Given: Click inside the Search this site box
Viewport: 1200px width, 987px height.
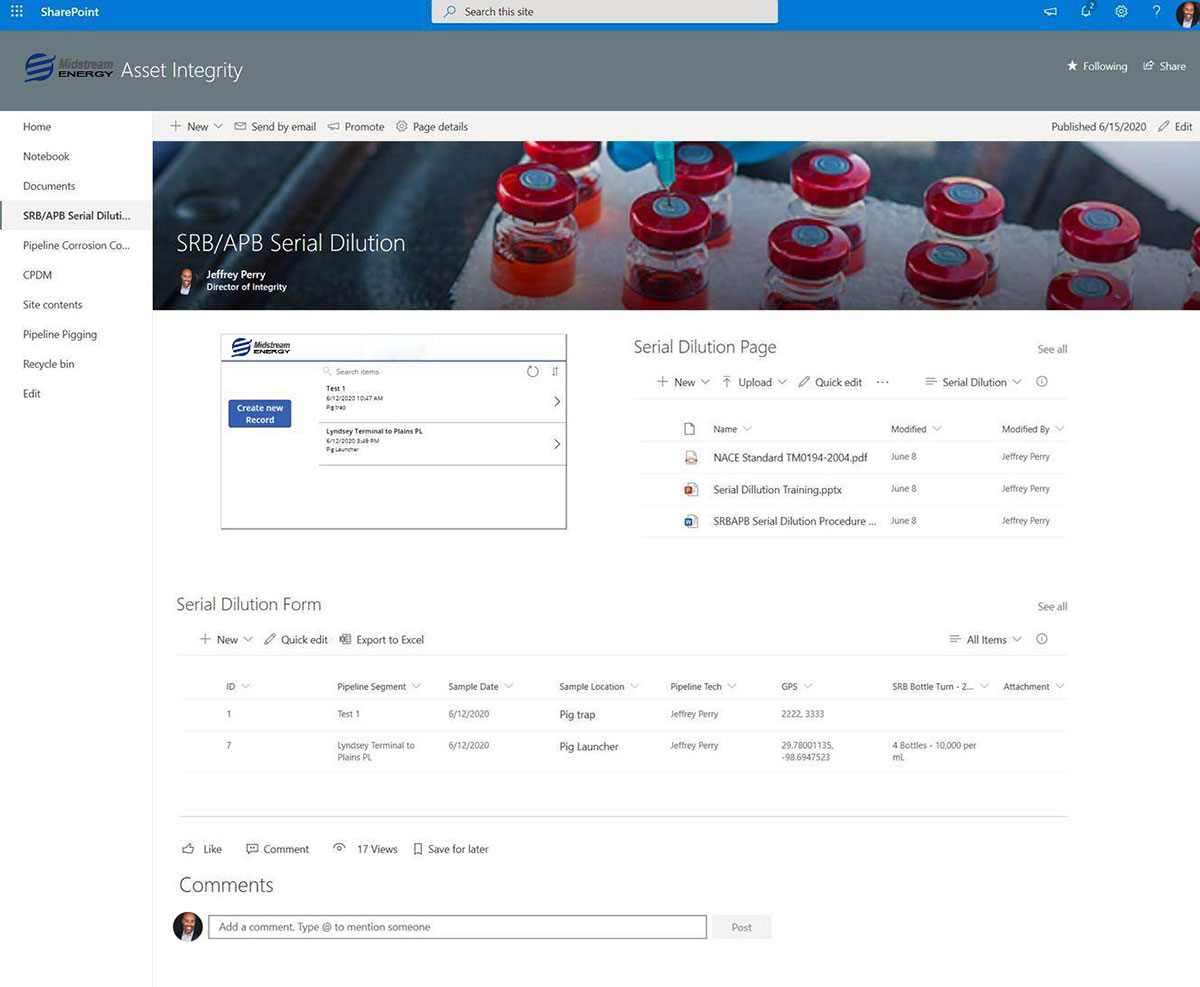Looking at the screenshot, I should pyautogui.click(x=604, y=12).
